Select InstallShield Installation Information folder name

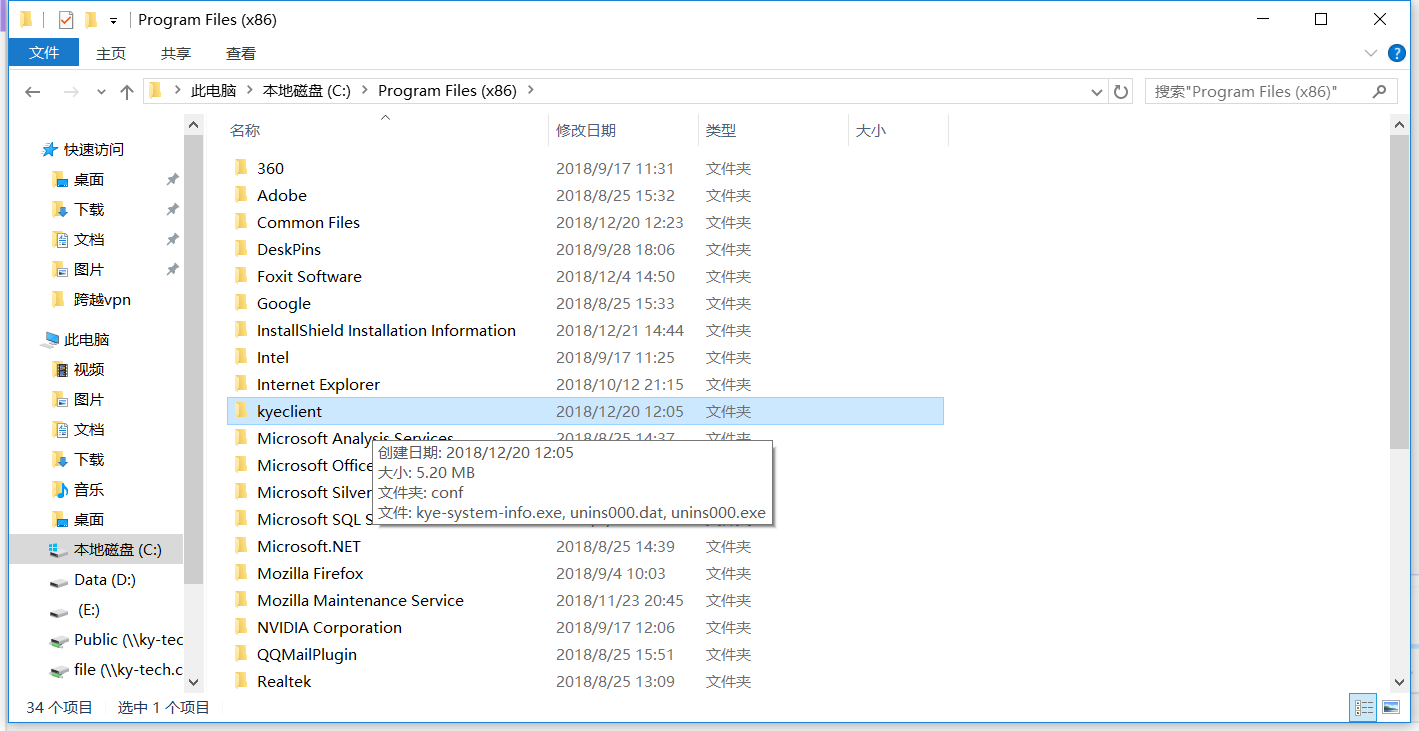pyautogui.click(x=386, y=330)
